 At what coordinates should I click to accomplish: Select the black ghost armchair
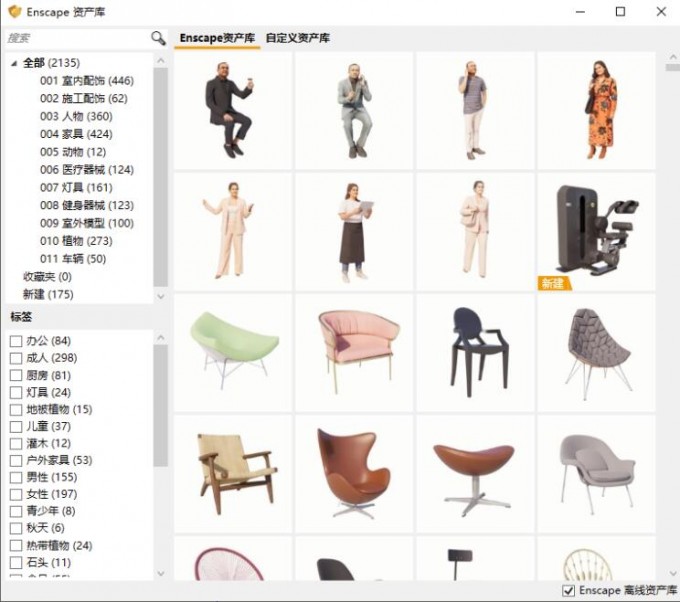[475, 353]
